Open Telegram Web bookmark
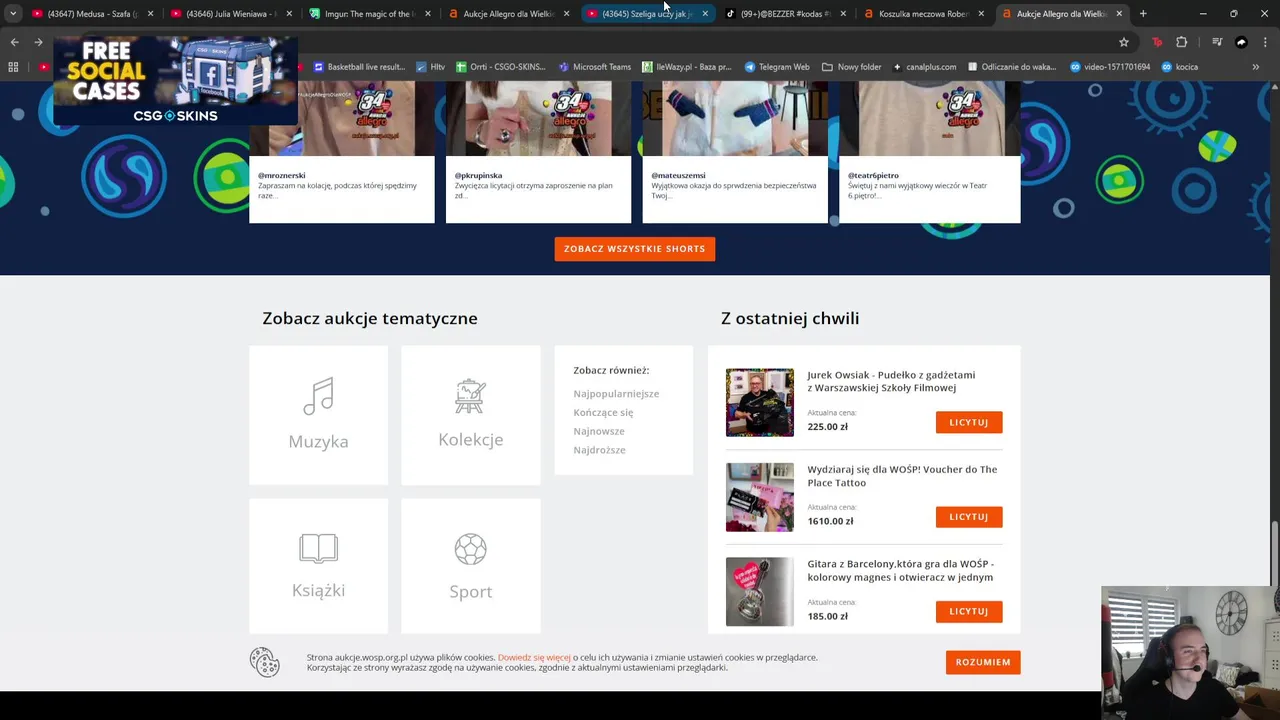Screen dimensions: 1280x720 777,67
